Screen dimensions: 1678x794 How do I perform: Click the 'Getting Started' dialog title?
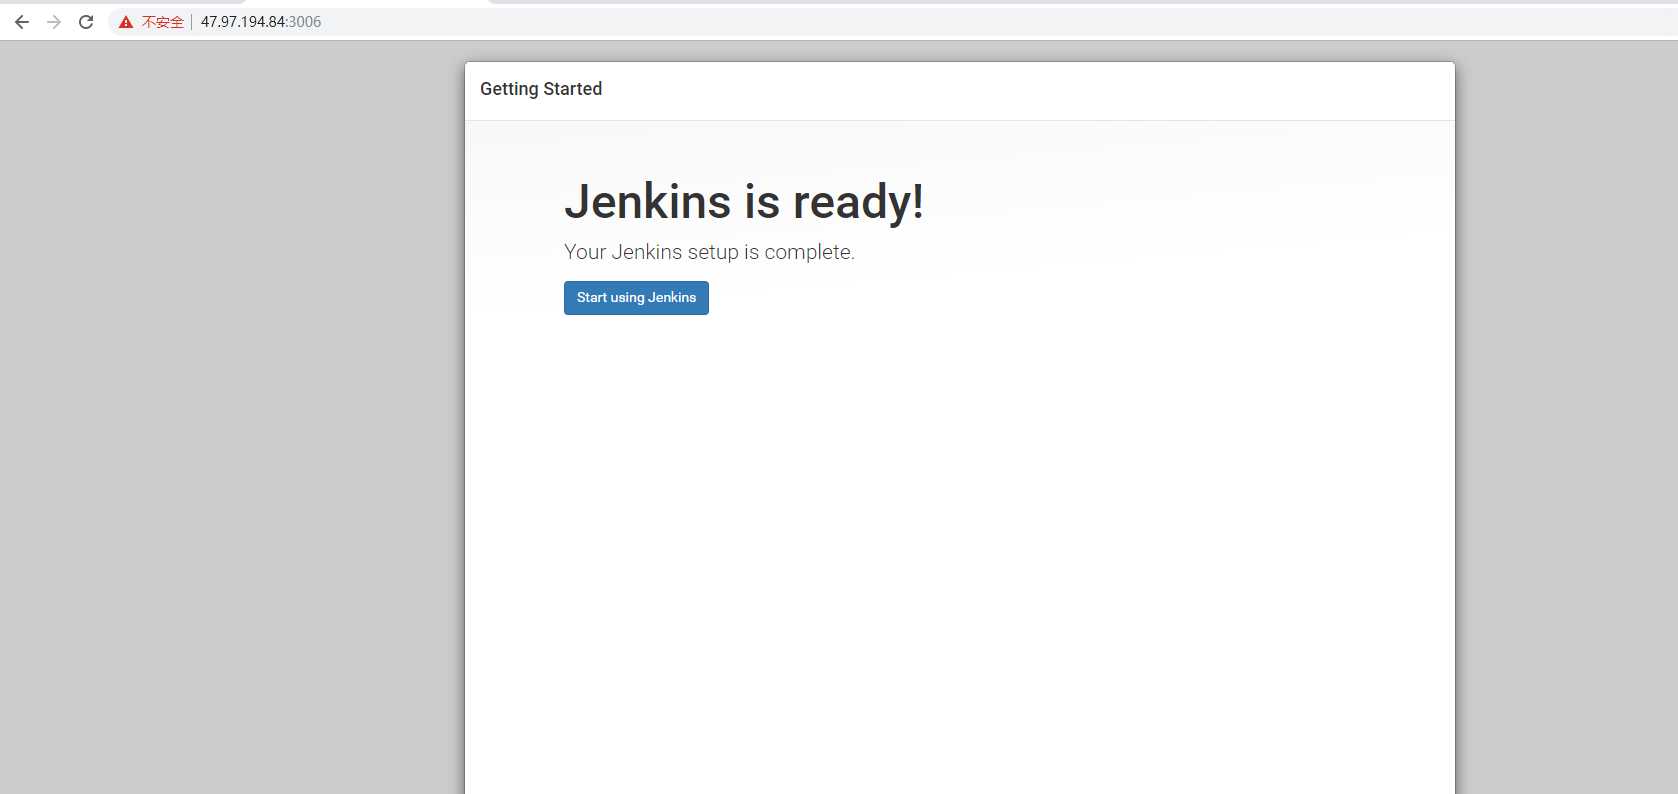541,89
